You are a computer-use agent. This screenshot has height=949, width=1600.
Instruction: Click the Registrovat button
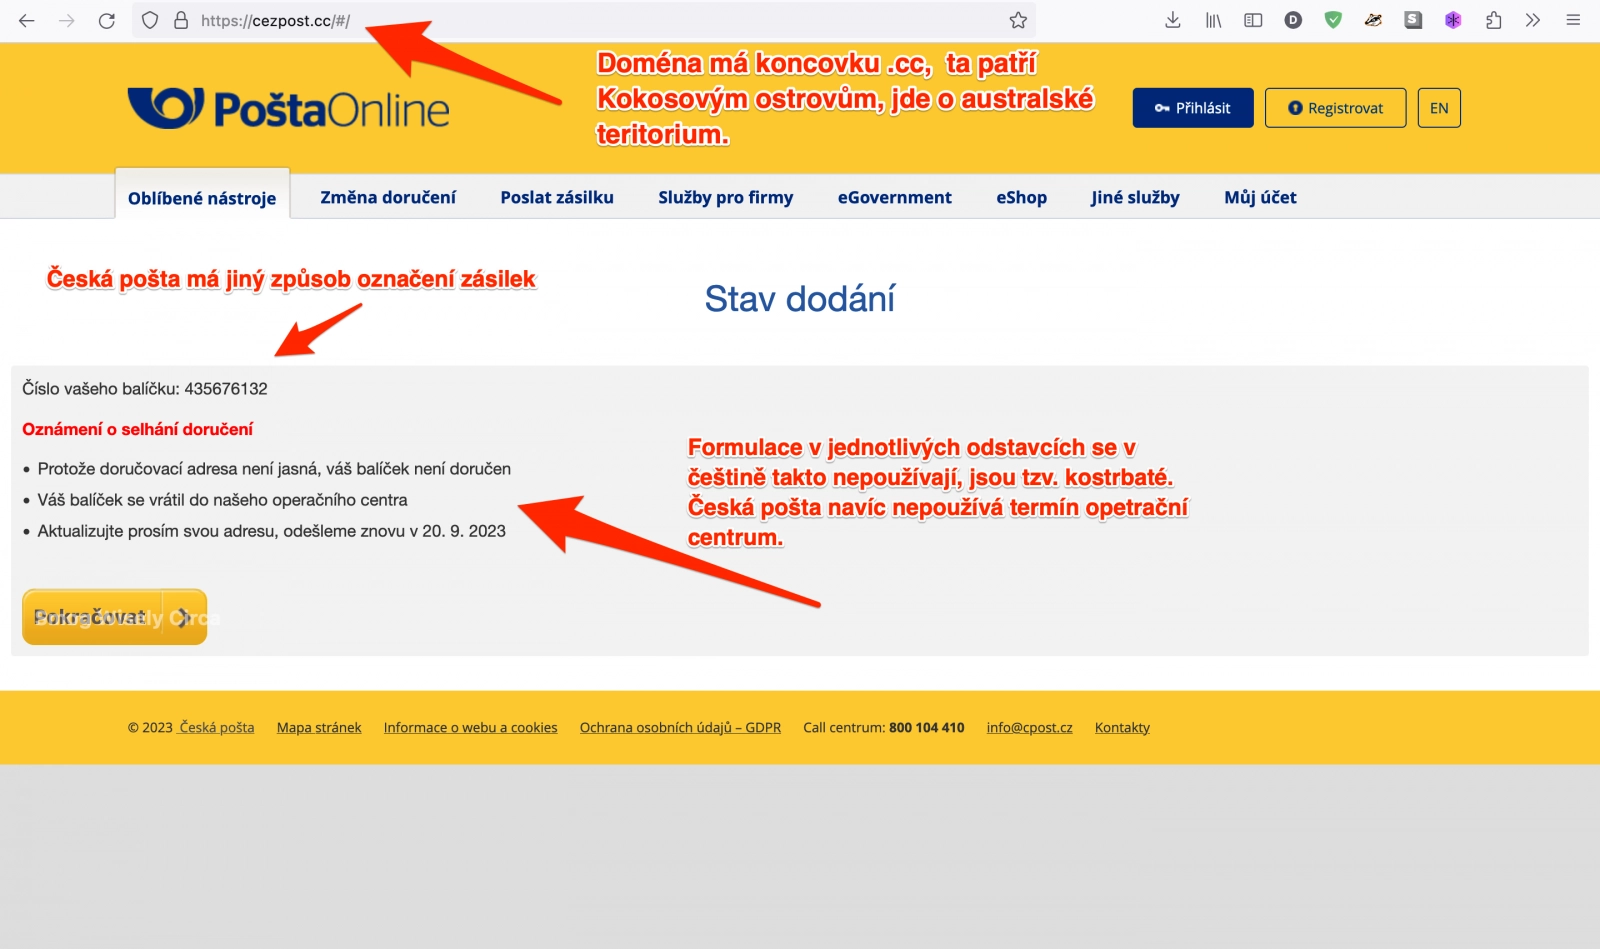coord(1335,108)
